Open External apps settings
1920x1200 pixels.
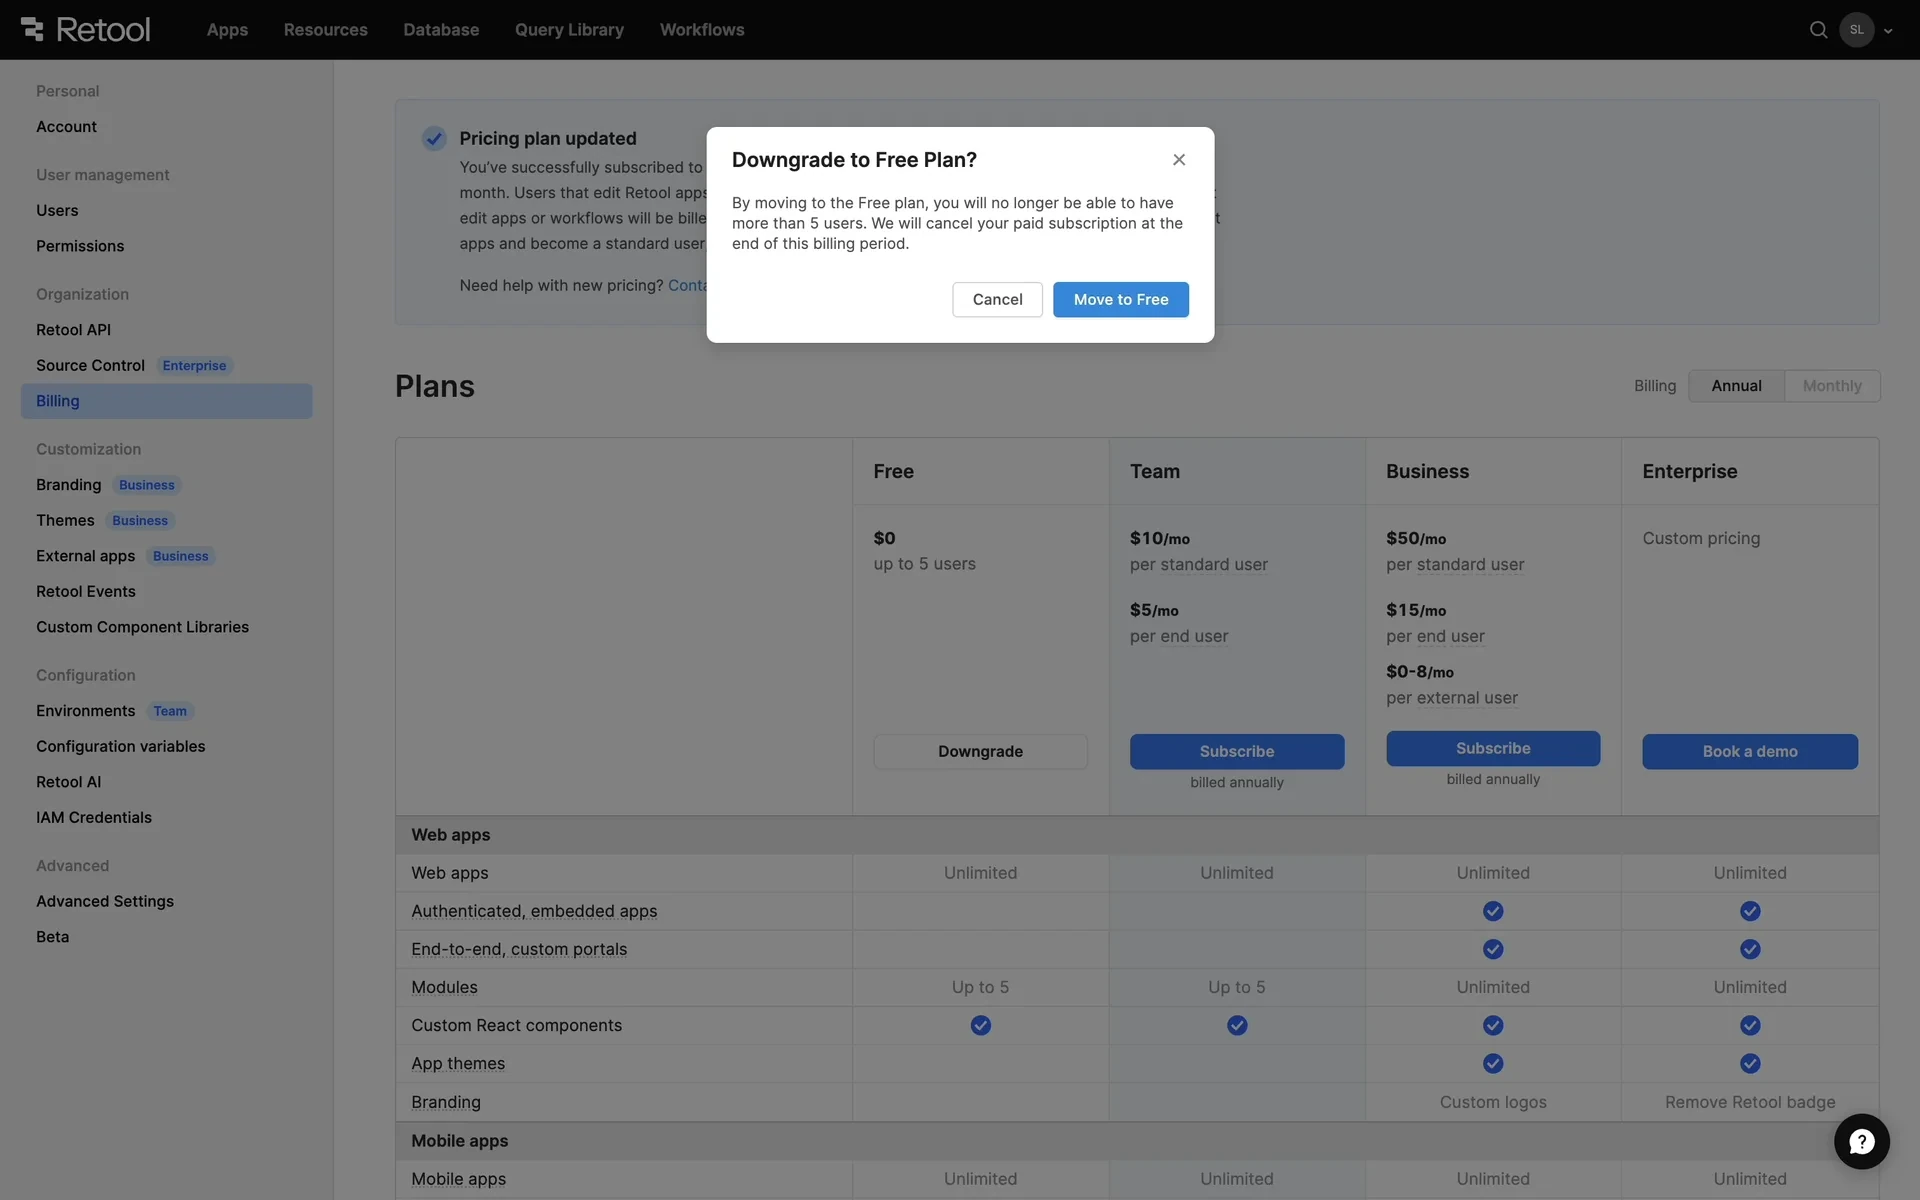point(85,556)
